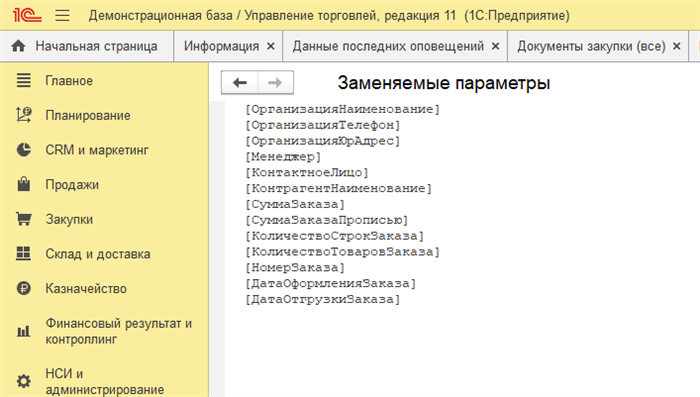Click the Закупки cart icon

coord(24,219)
